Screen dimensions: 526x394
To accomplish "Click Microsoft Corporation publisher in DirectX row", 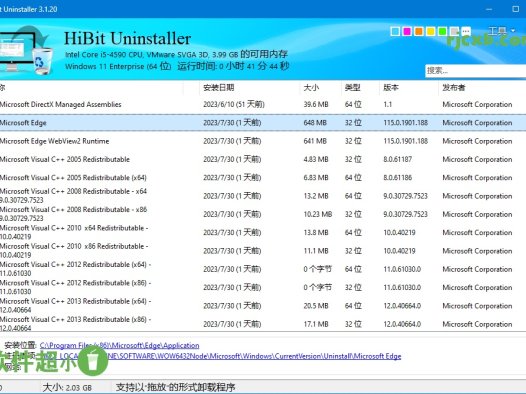I will pos(477,104).
